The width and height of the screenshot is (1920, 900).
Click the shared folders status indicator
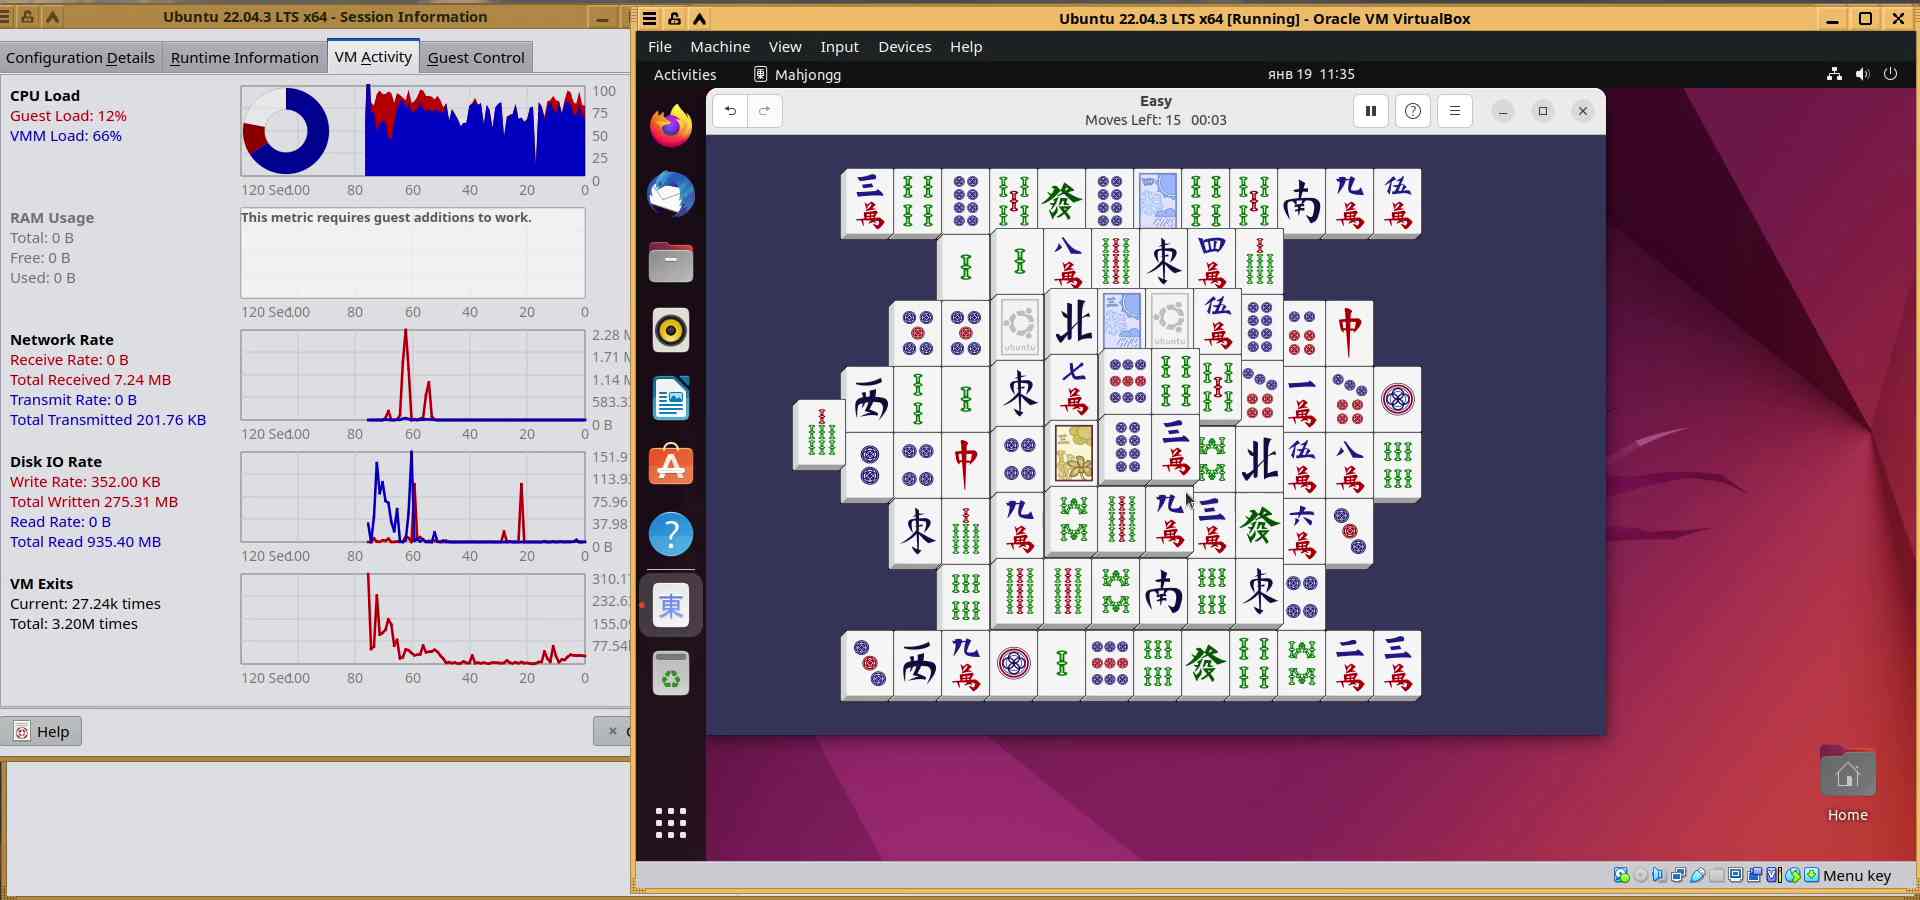pos(1717,876)
